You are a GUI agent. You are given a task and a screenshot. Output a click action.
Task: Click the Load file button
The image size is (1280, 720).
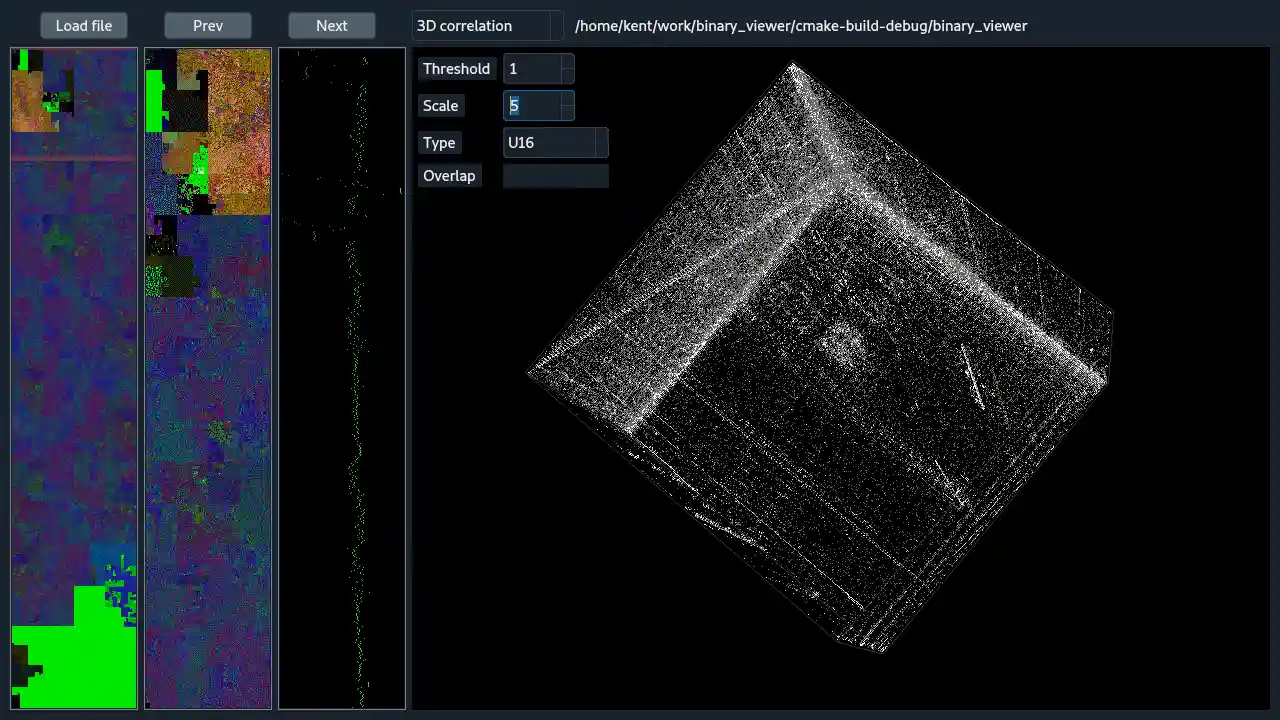coord(84,25)
